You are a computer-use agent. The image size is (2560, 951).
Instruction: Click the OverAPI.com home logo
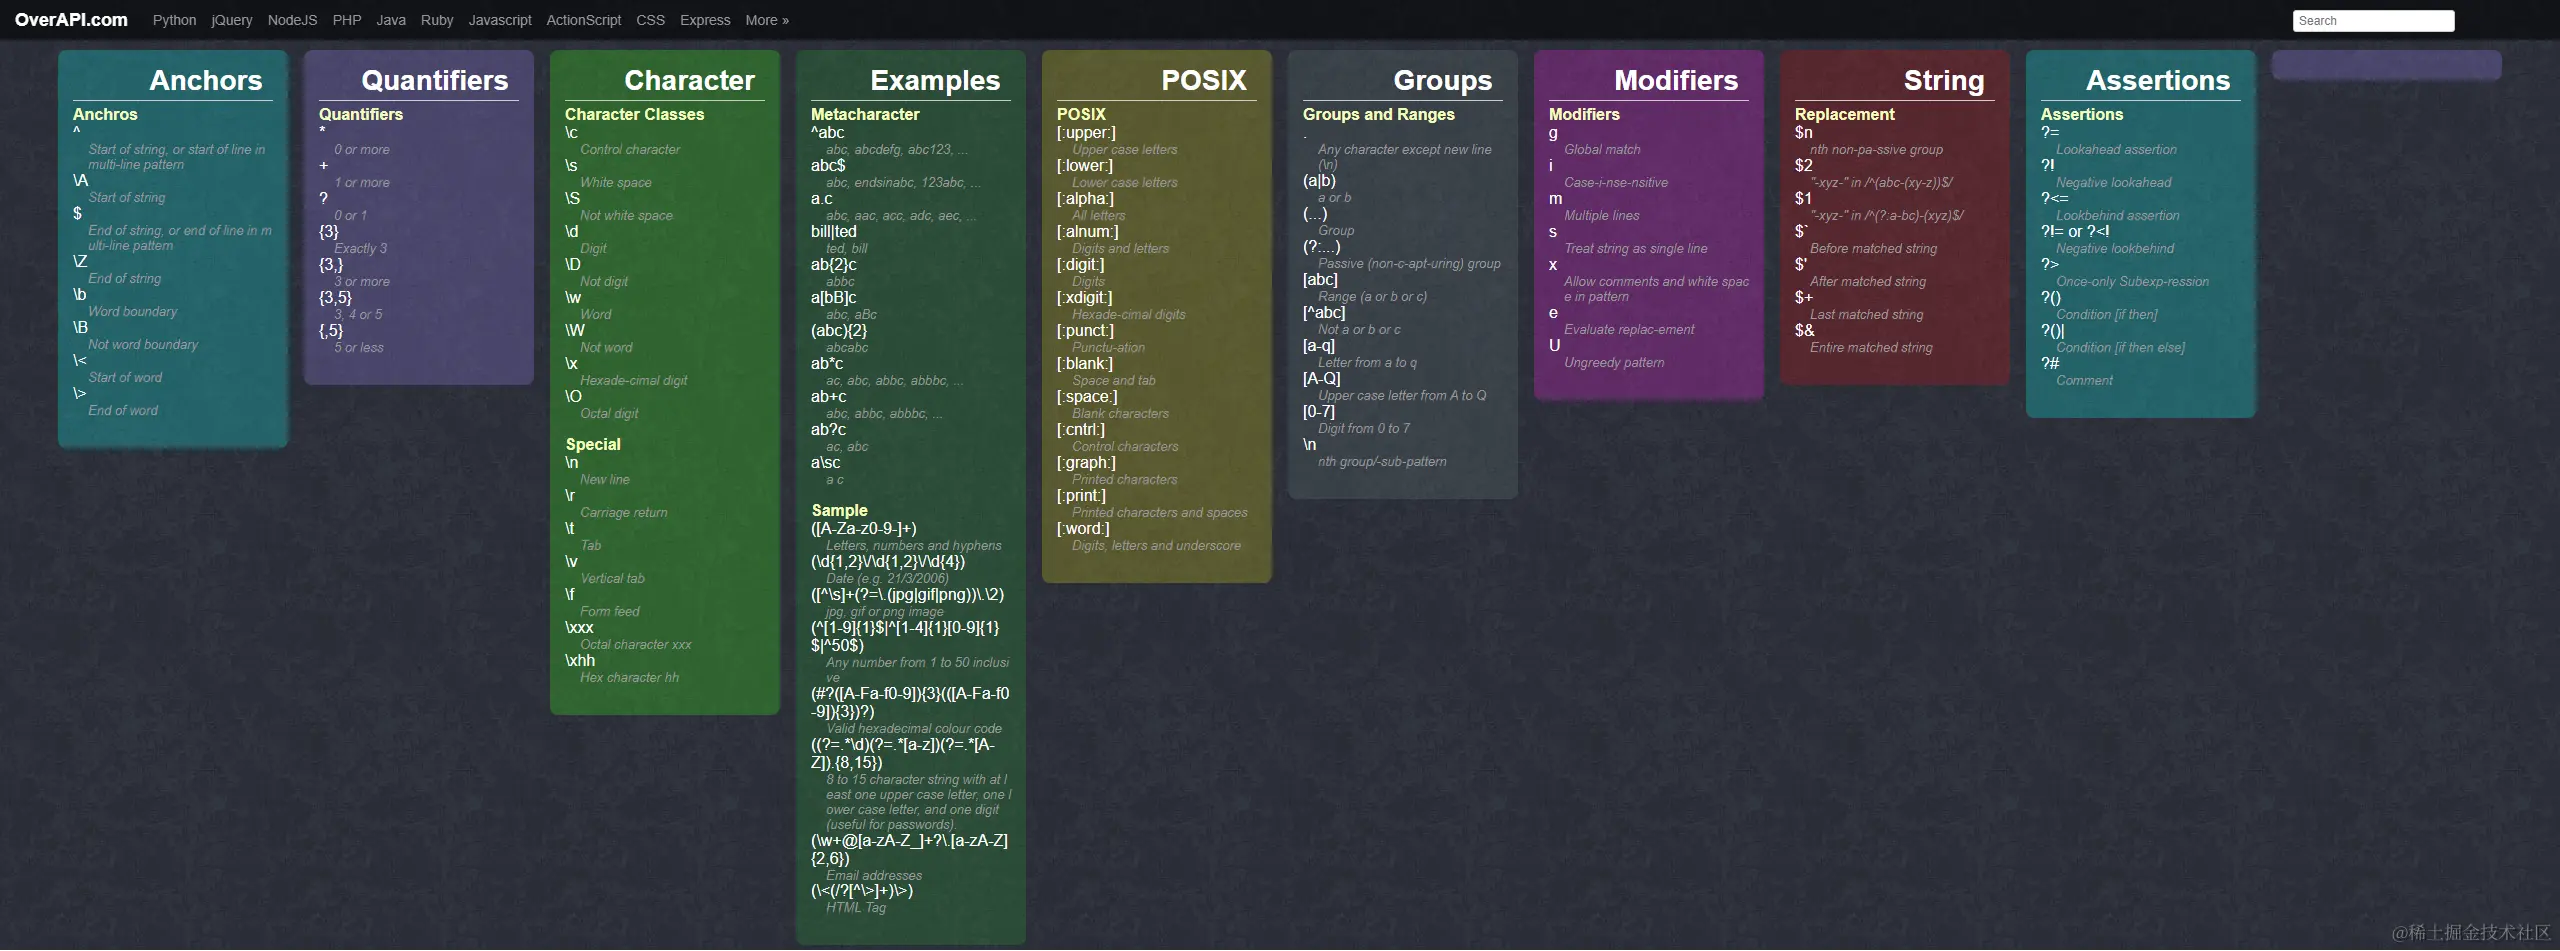click(71, 19)
